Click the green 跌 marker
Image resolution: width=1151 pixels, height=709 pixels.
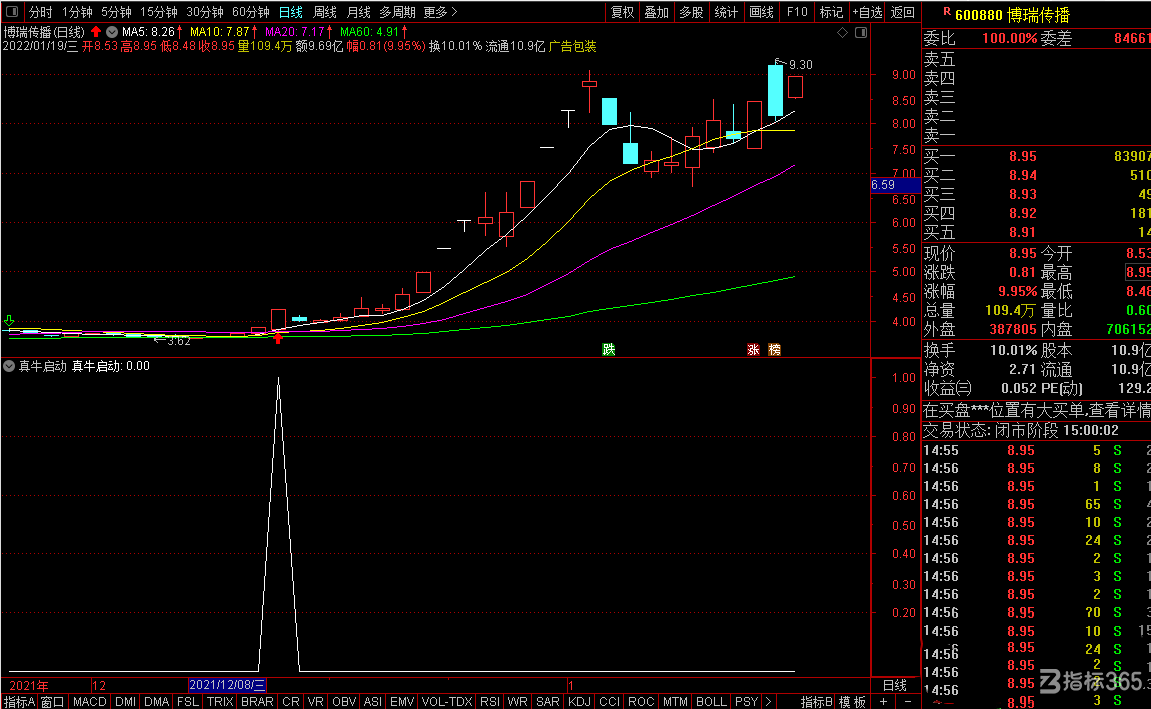tap(609, 349)
